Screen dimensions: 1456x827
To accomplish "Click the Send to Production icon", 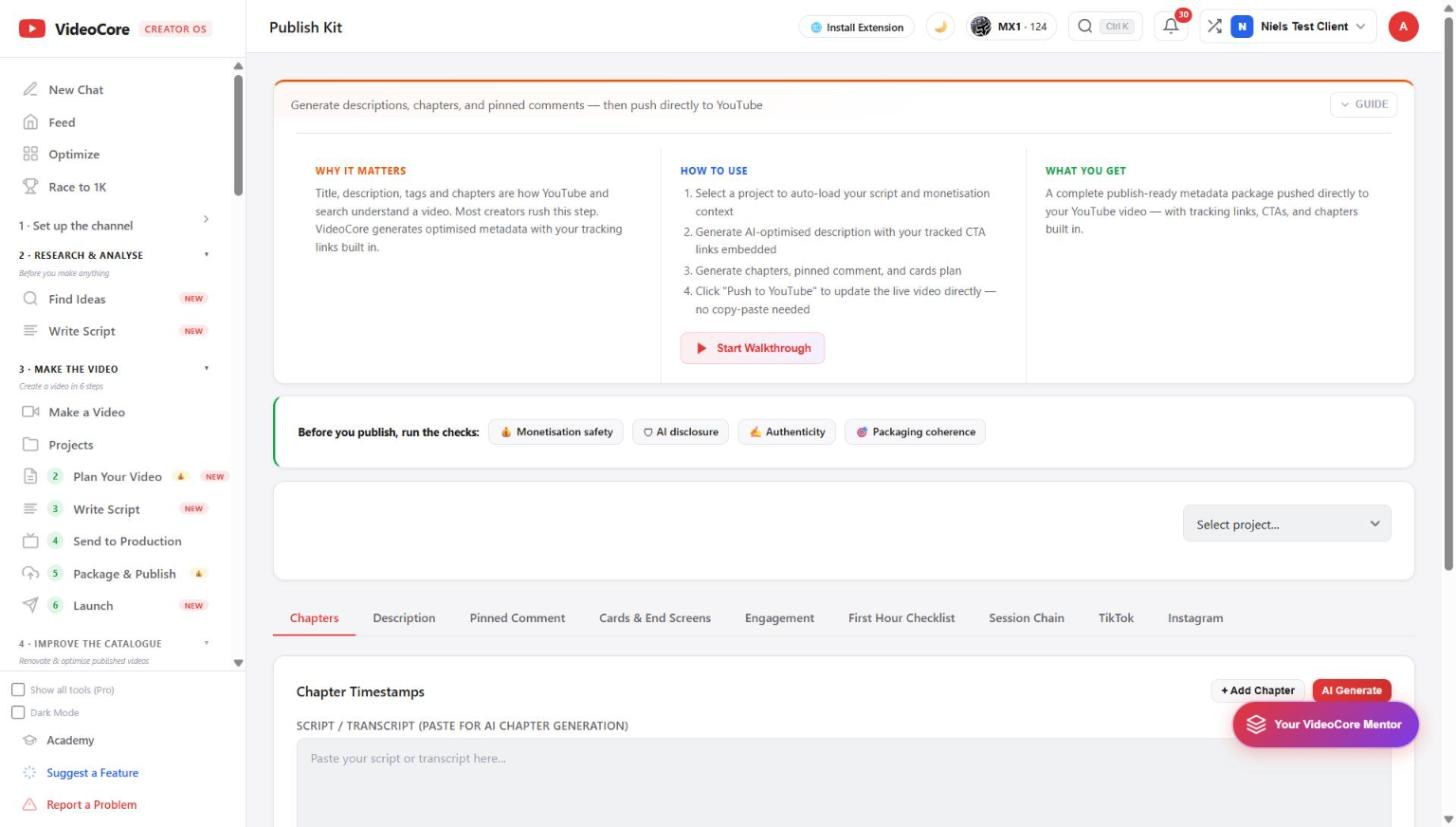I will [30, 541].
